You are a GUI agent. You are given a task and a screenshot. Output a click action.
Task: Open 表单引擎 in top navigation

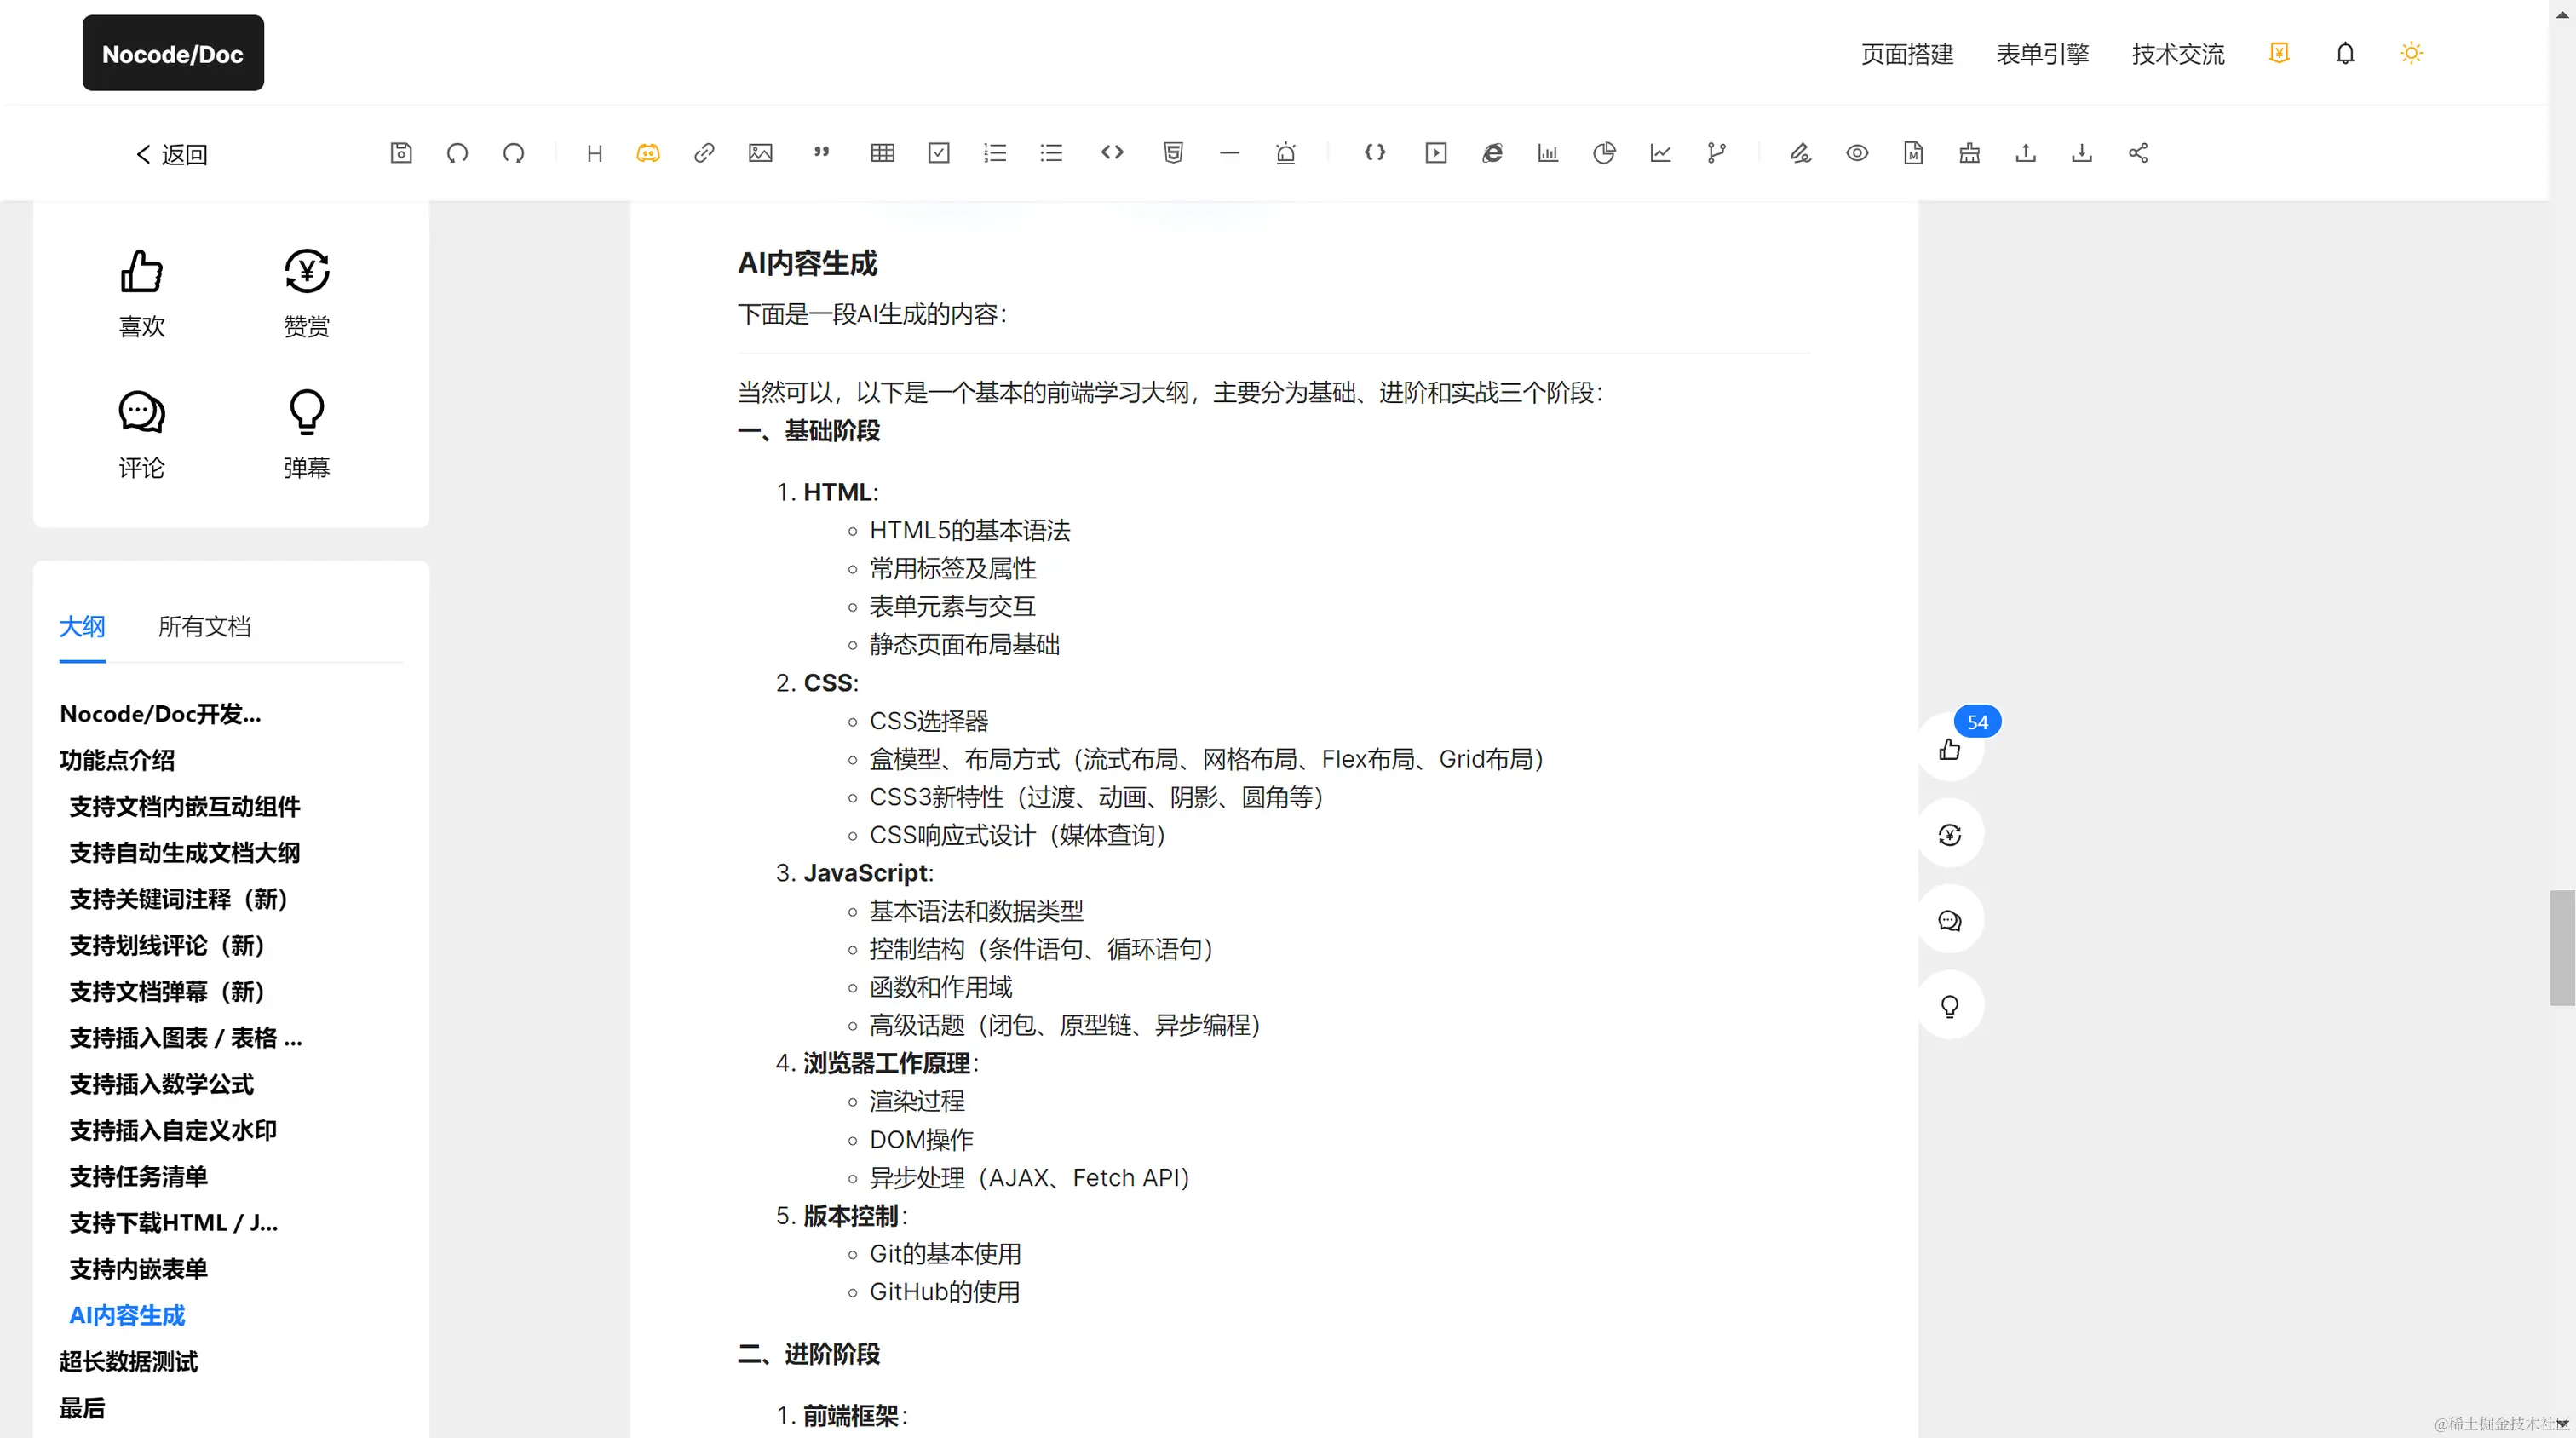[x=2042, y=54]
